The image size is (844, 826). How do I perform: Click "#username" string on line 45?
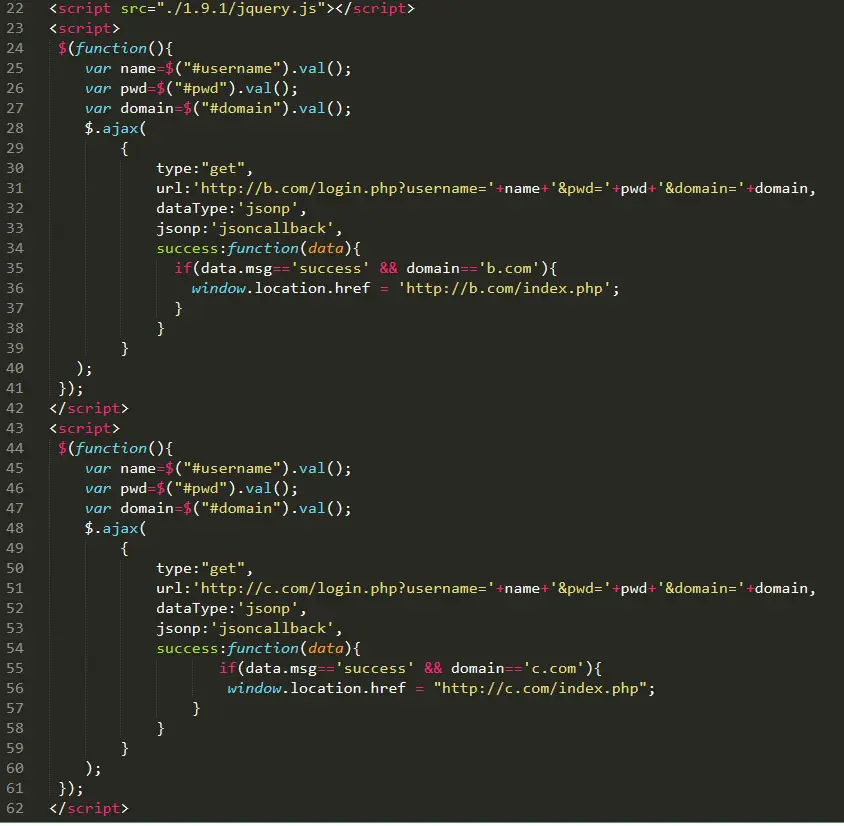tap(232, 469)
